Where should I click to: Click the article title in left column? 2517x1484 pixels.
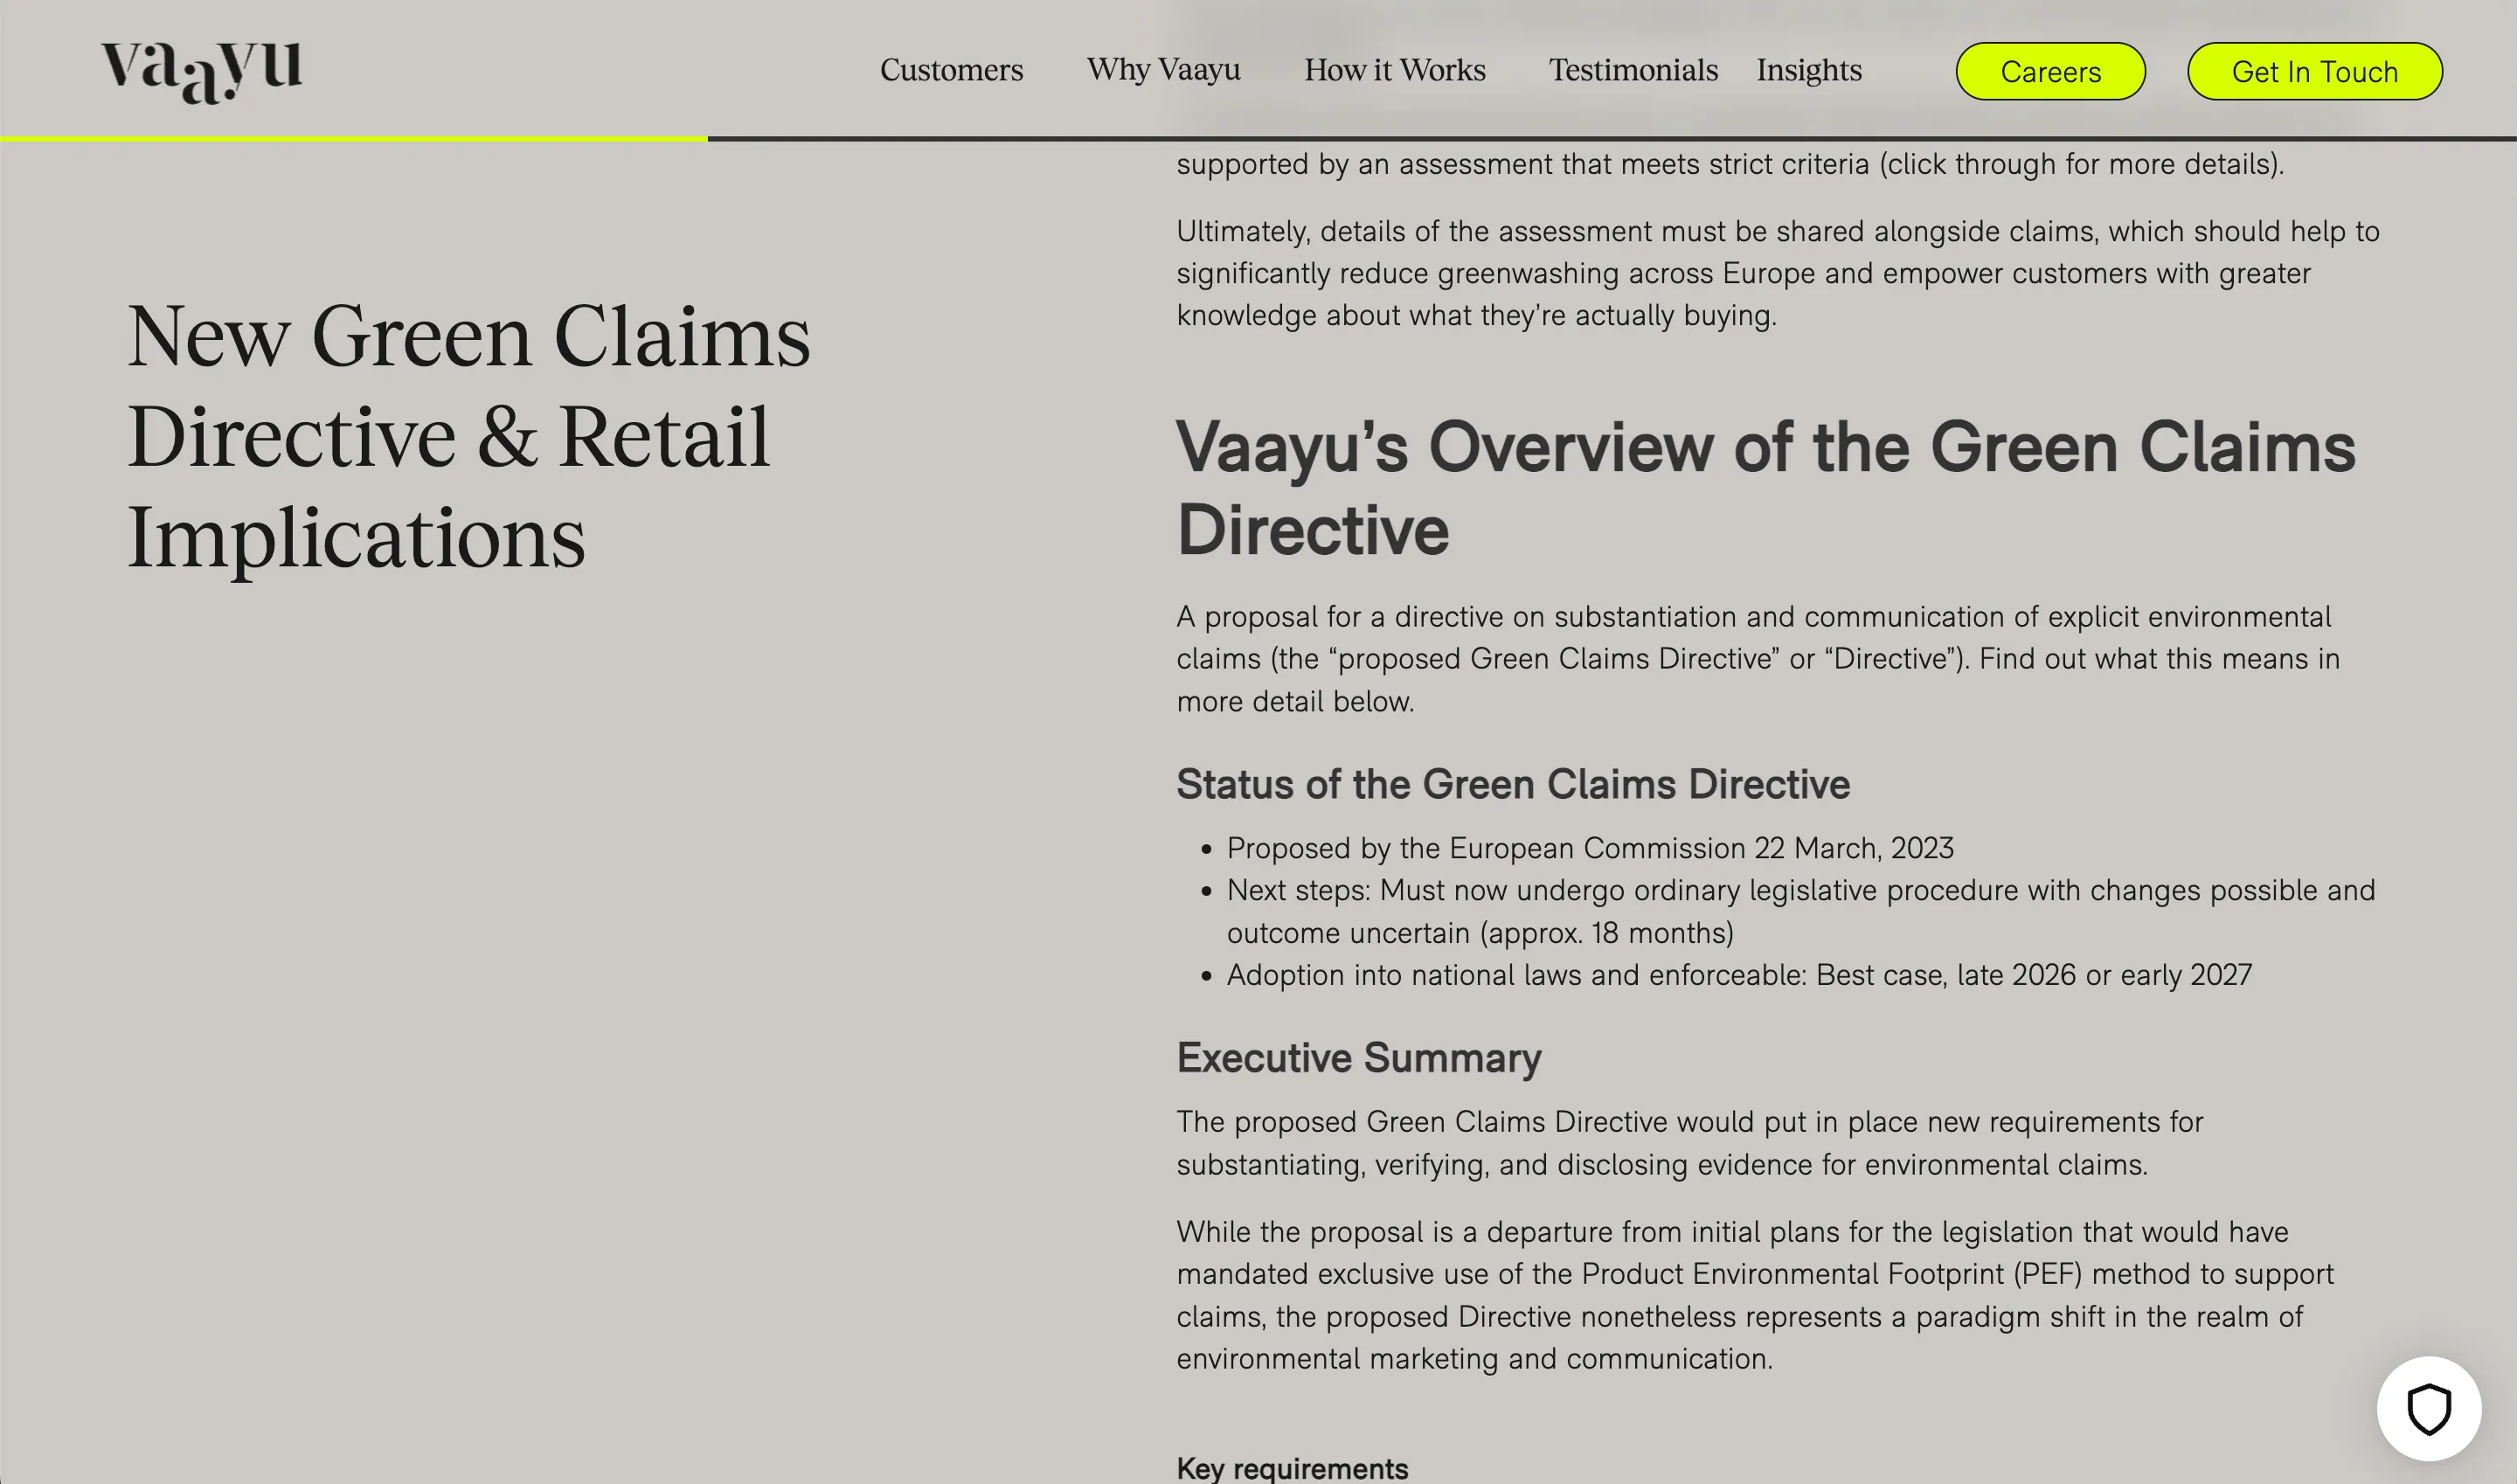pos(468,437)
